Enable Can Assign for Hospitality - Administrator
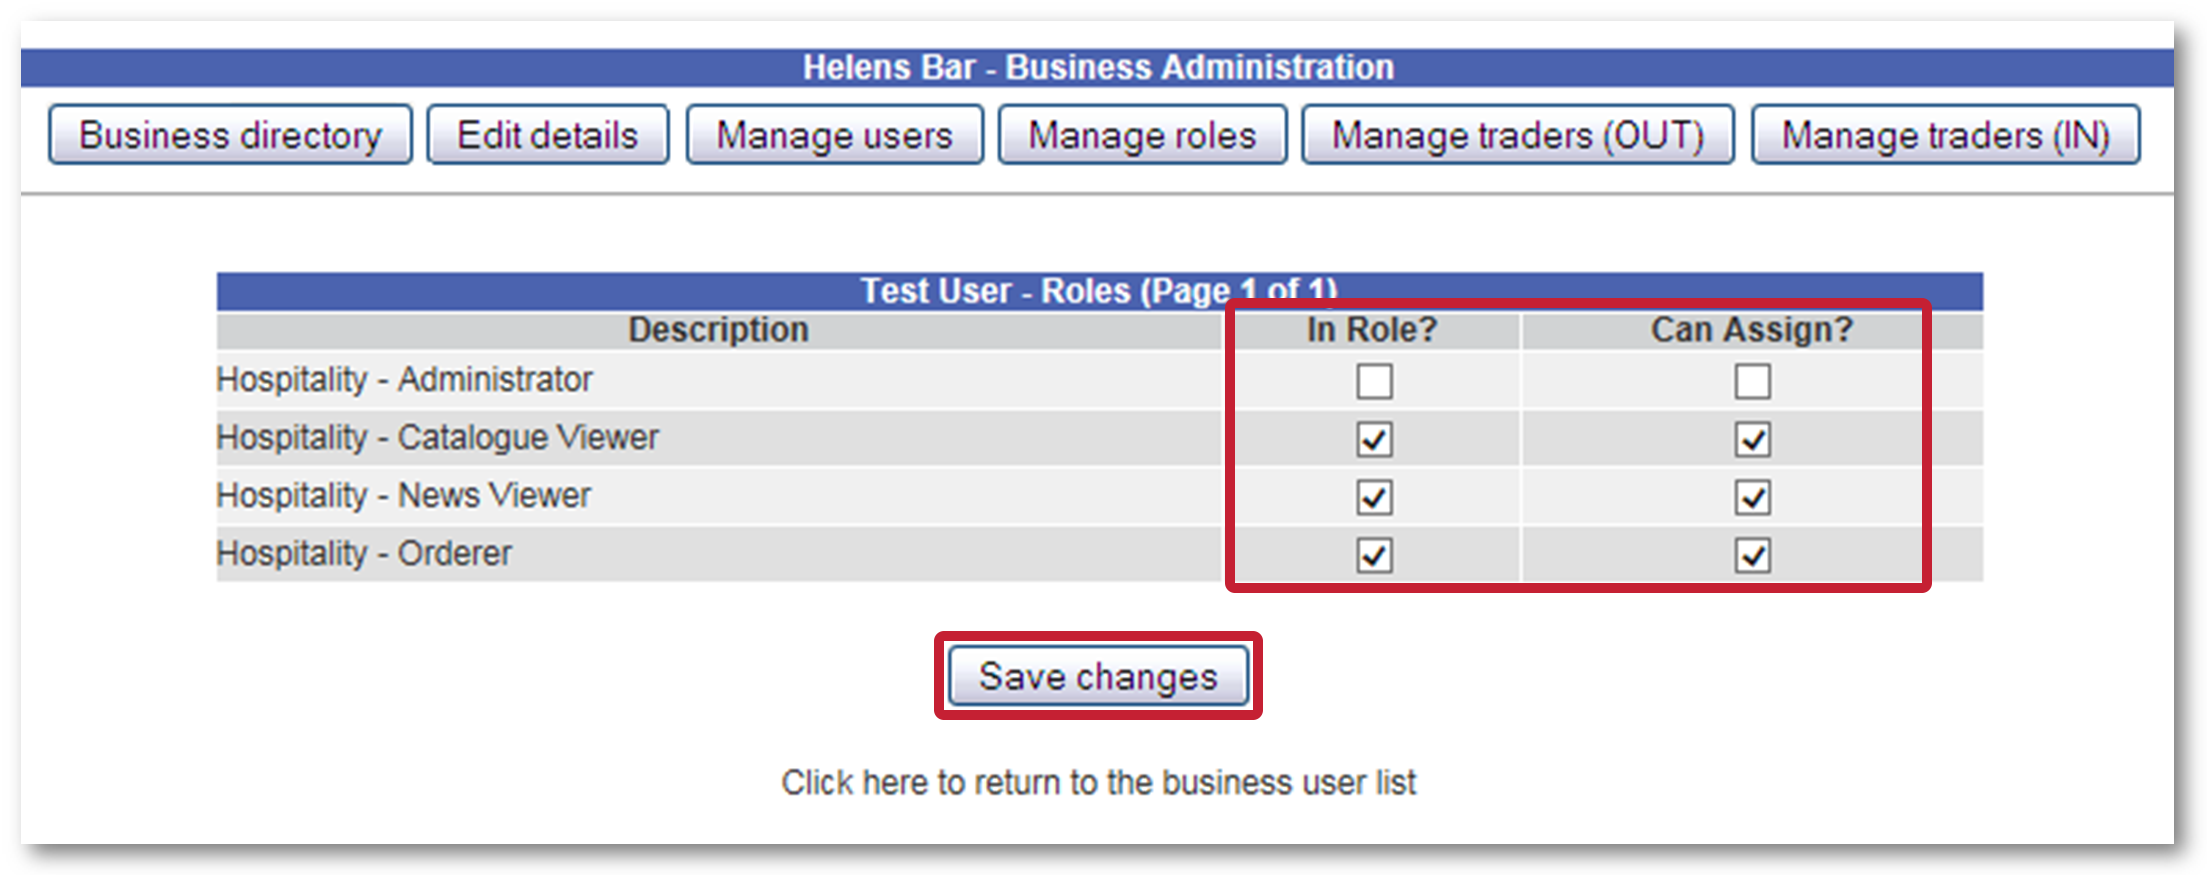2207x875 pixels. [x=1753, y=381]
